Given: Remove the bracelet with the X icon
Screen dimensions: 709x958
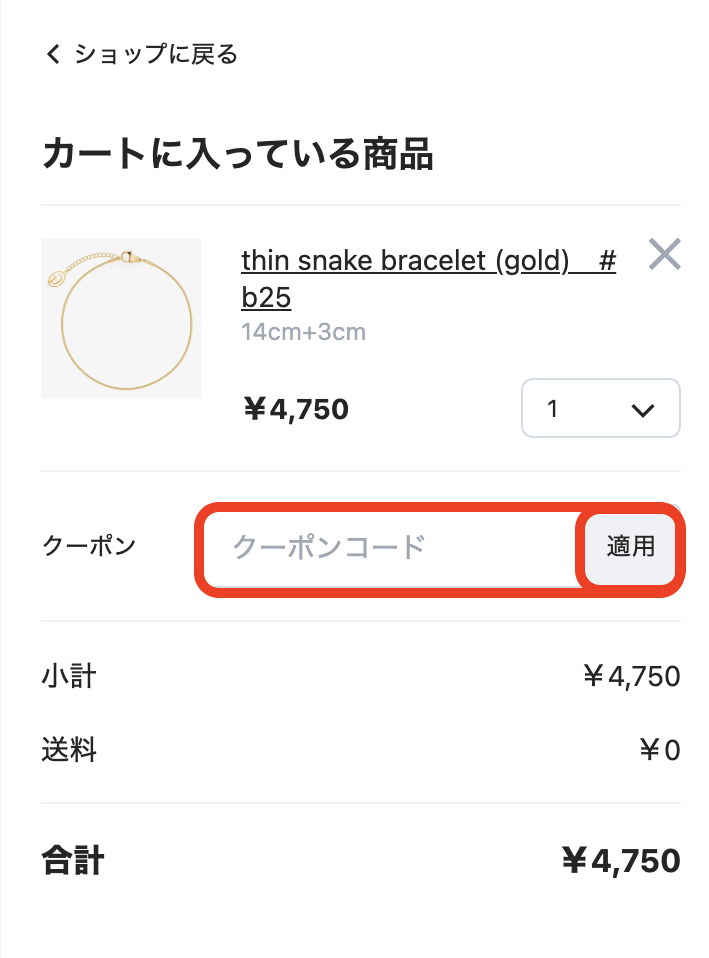Looking at the screenshot, I should (664, 255).
